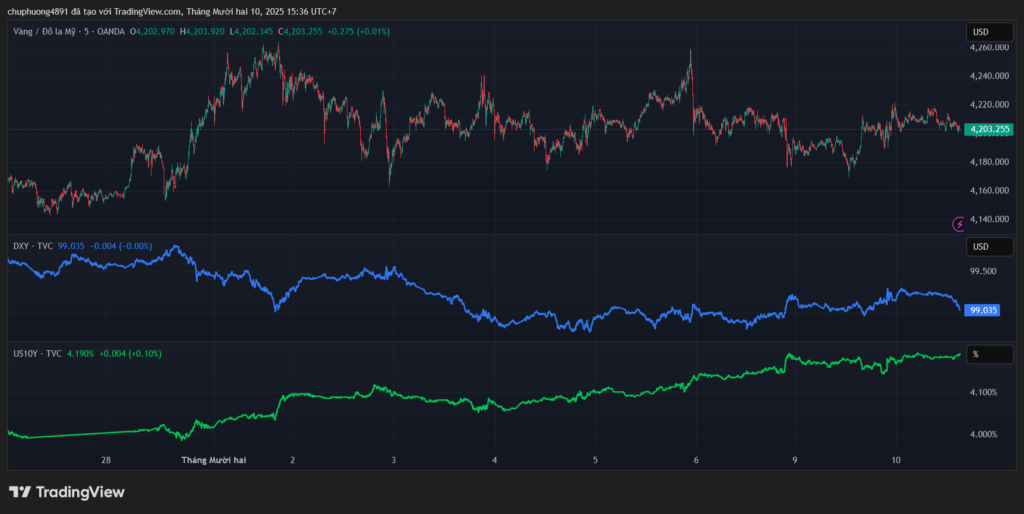
Task: Click the 4,260.000 price scale level
Action: pos(990,47)
